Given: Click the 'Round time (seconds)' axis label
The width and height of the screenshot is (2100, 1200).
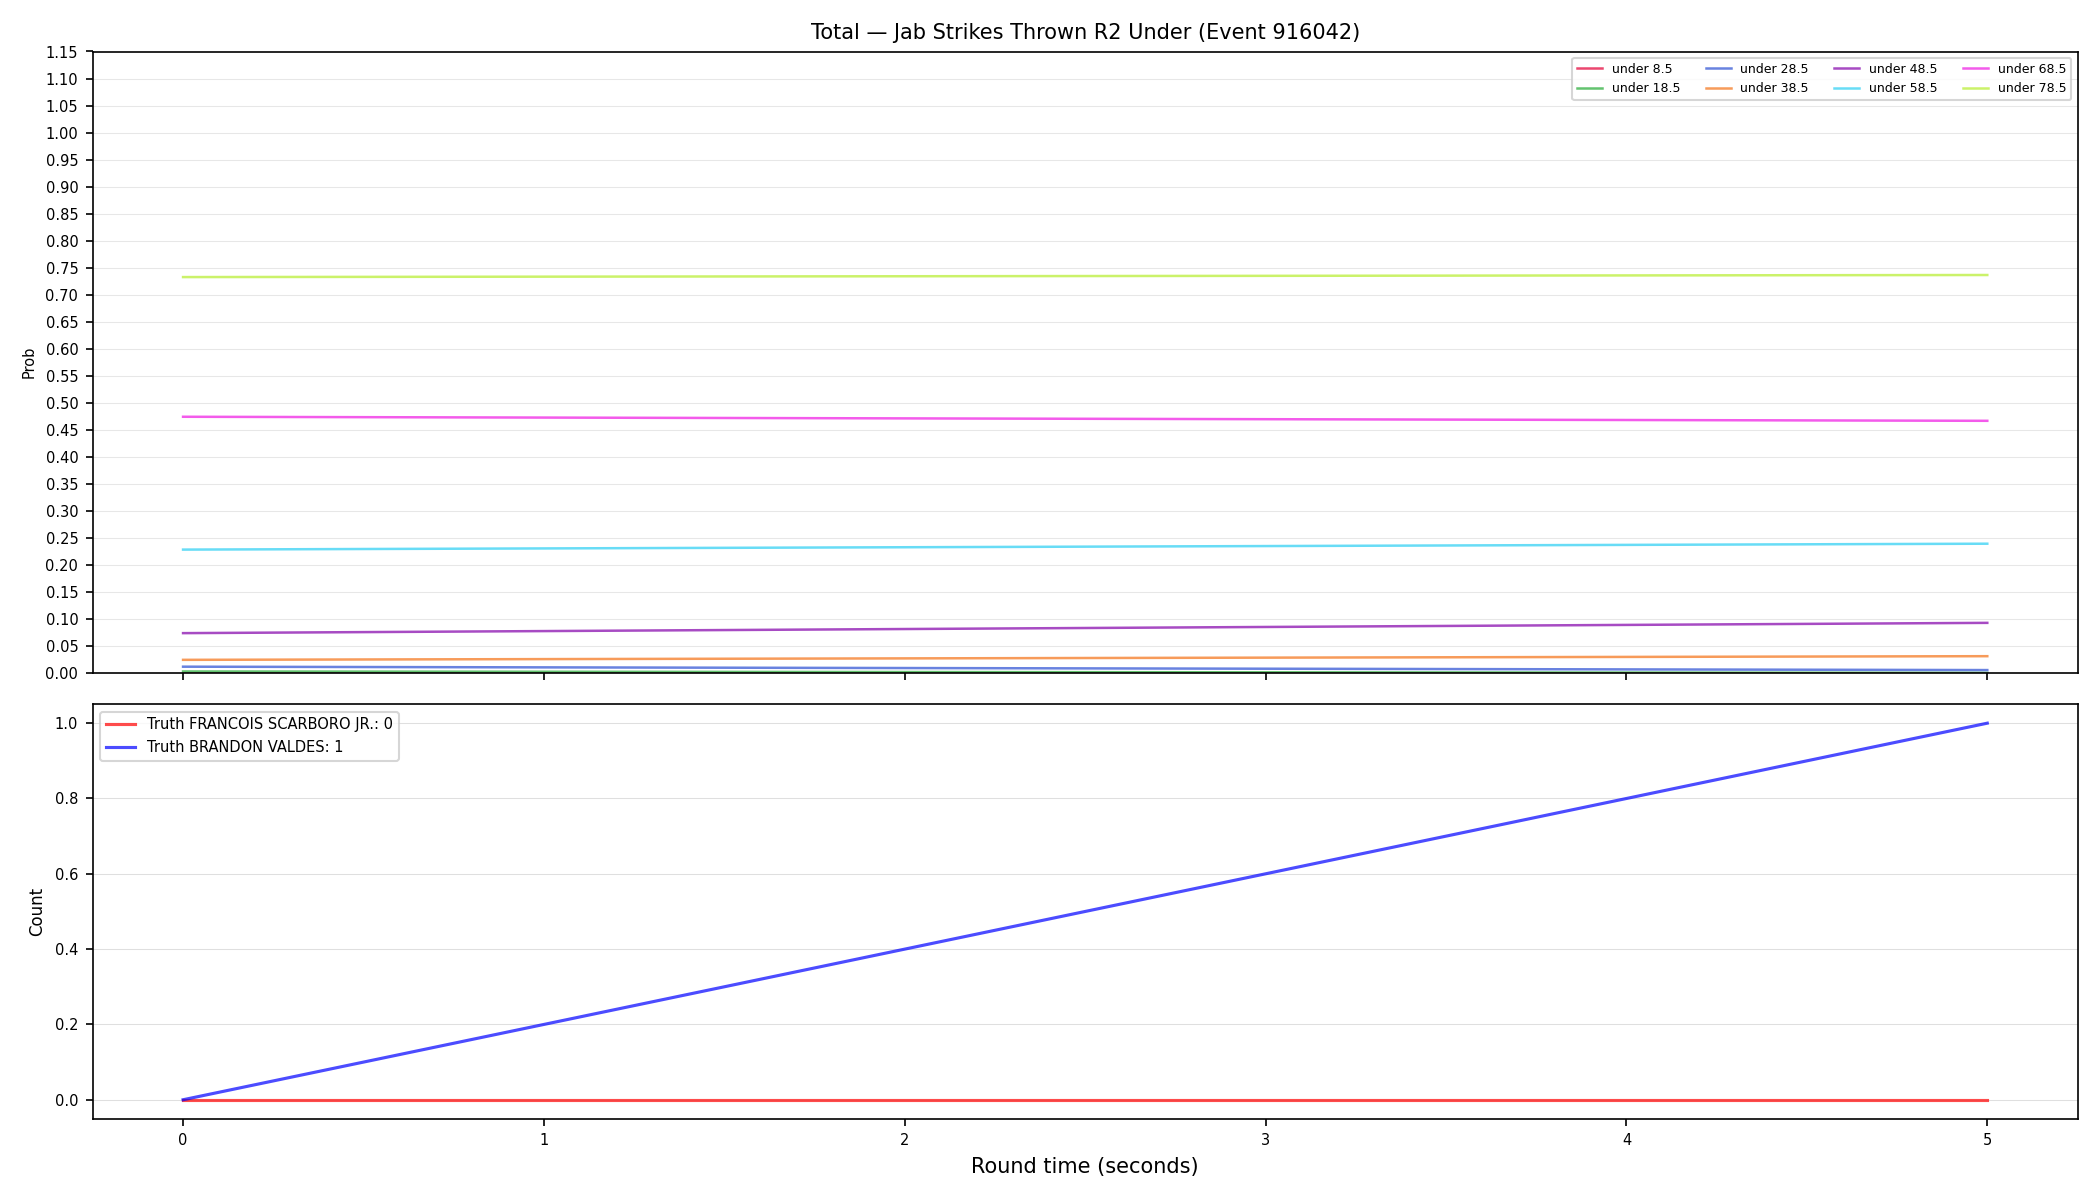Looking at the screenshot, I should [1084, 1166].
